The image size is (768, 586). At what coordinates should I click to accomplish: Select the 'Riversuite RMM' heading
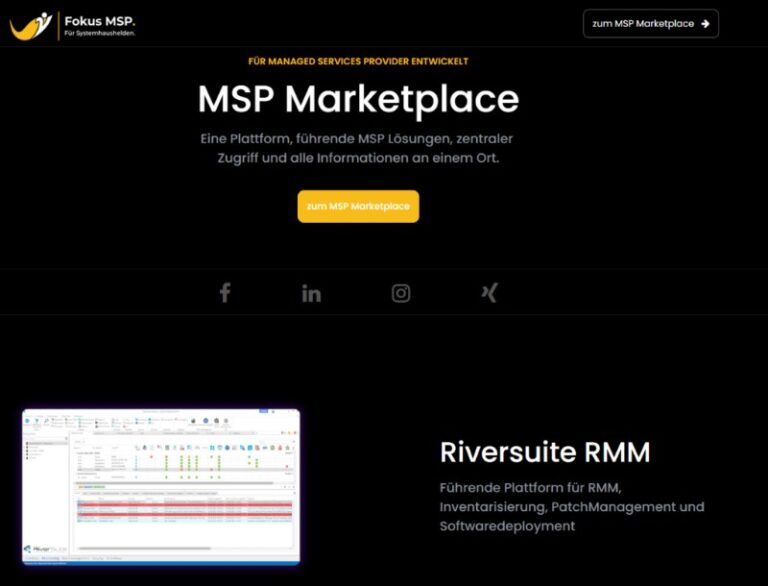pyautogui.click(x=545, y=452)
